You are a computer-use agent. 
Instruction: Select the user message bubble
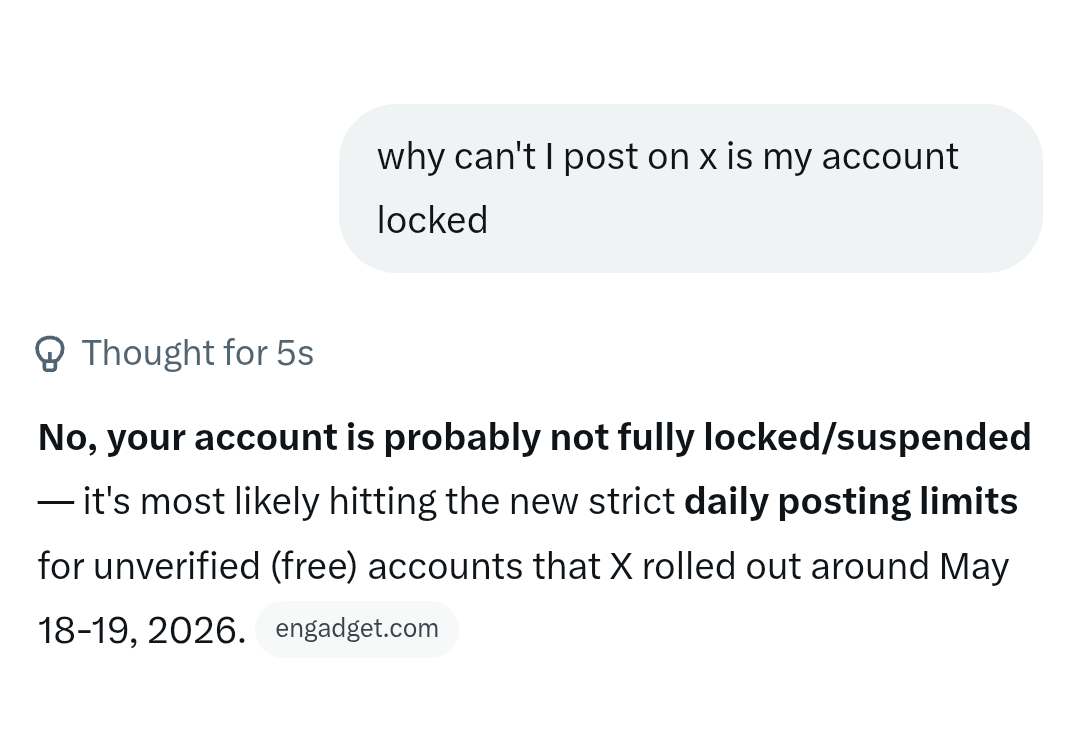click(691, 189)
